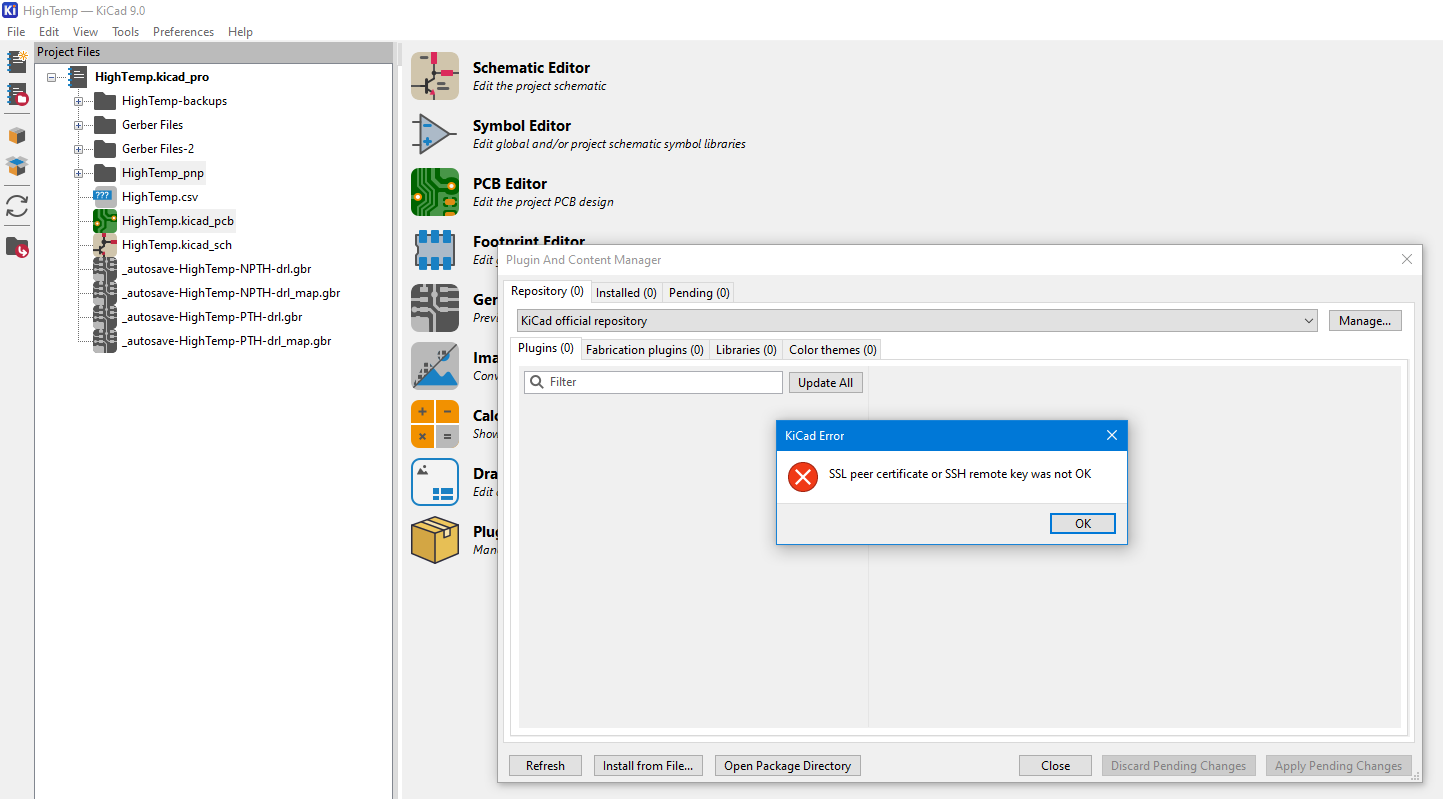Select HighTemp.kicad_sch in the project tree
Screen dimensions: 1443x799
(176, 245)
